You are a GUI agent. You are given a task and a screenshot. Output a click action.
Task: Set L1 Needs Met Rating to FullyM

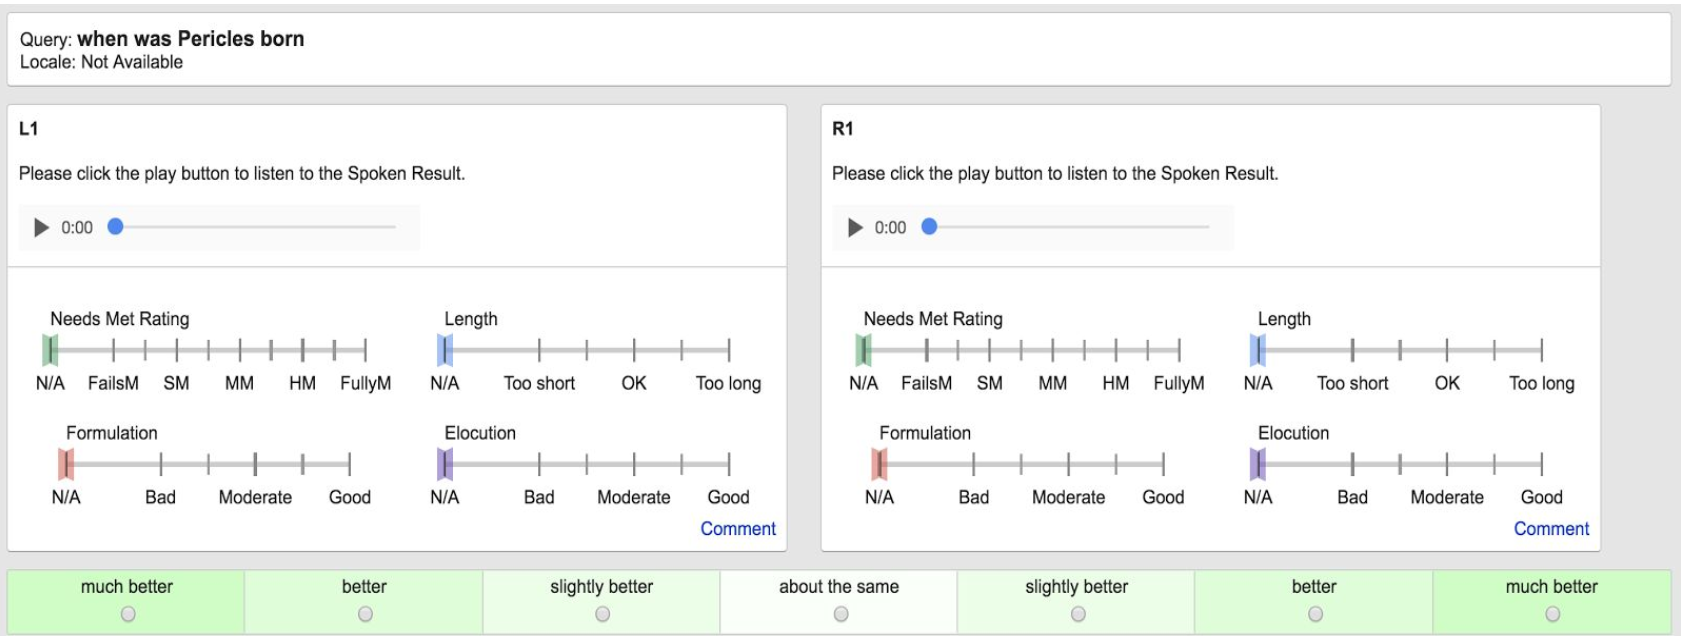[x=365, y=350]
